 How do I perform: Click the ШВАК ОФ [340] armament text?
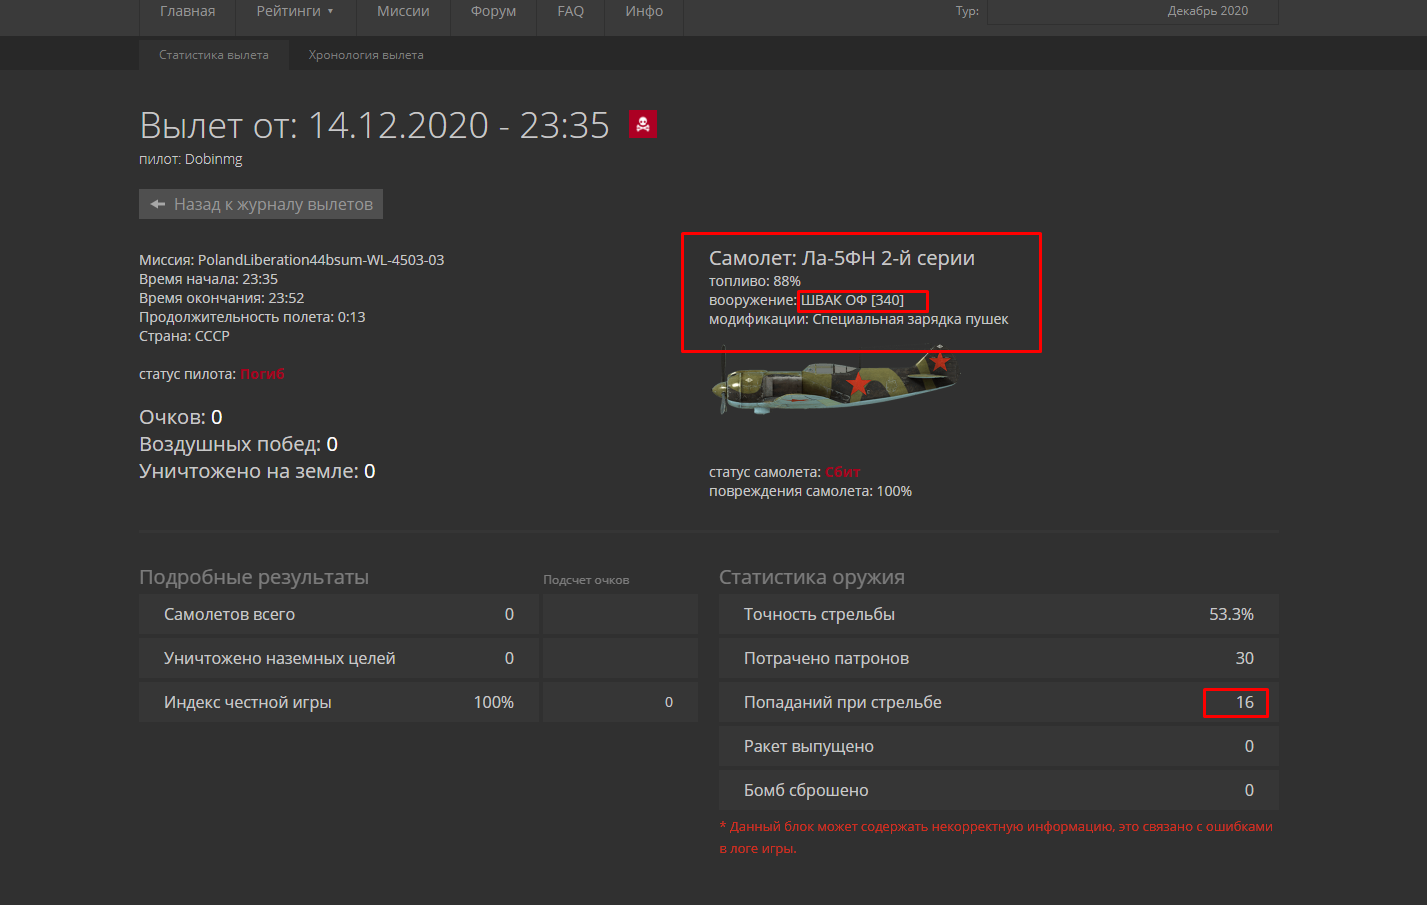pyautogui.click(x=852, y=300)
